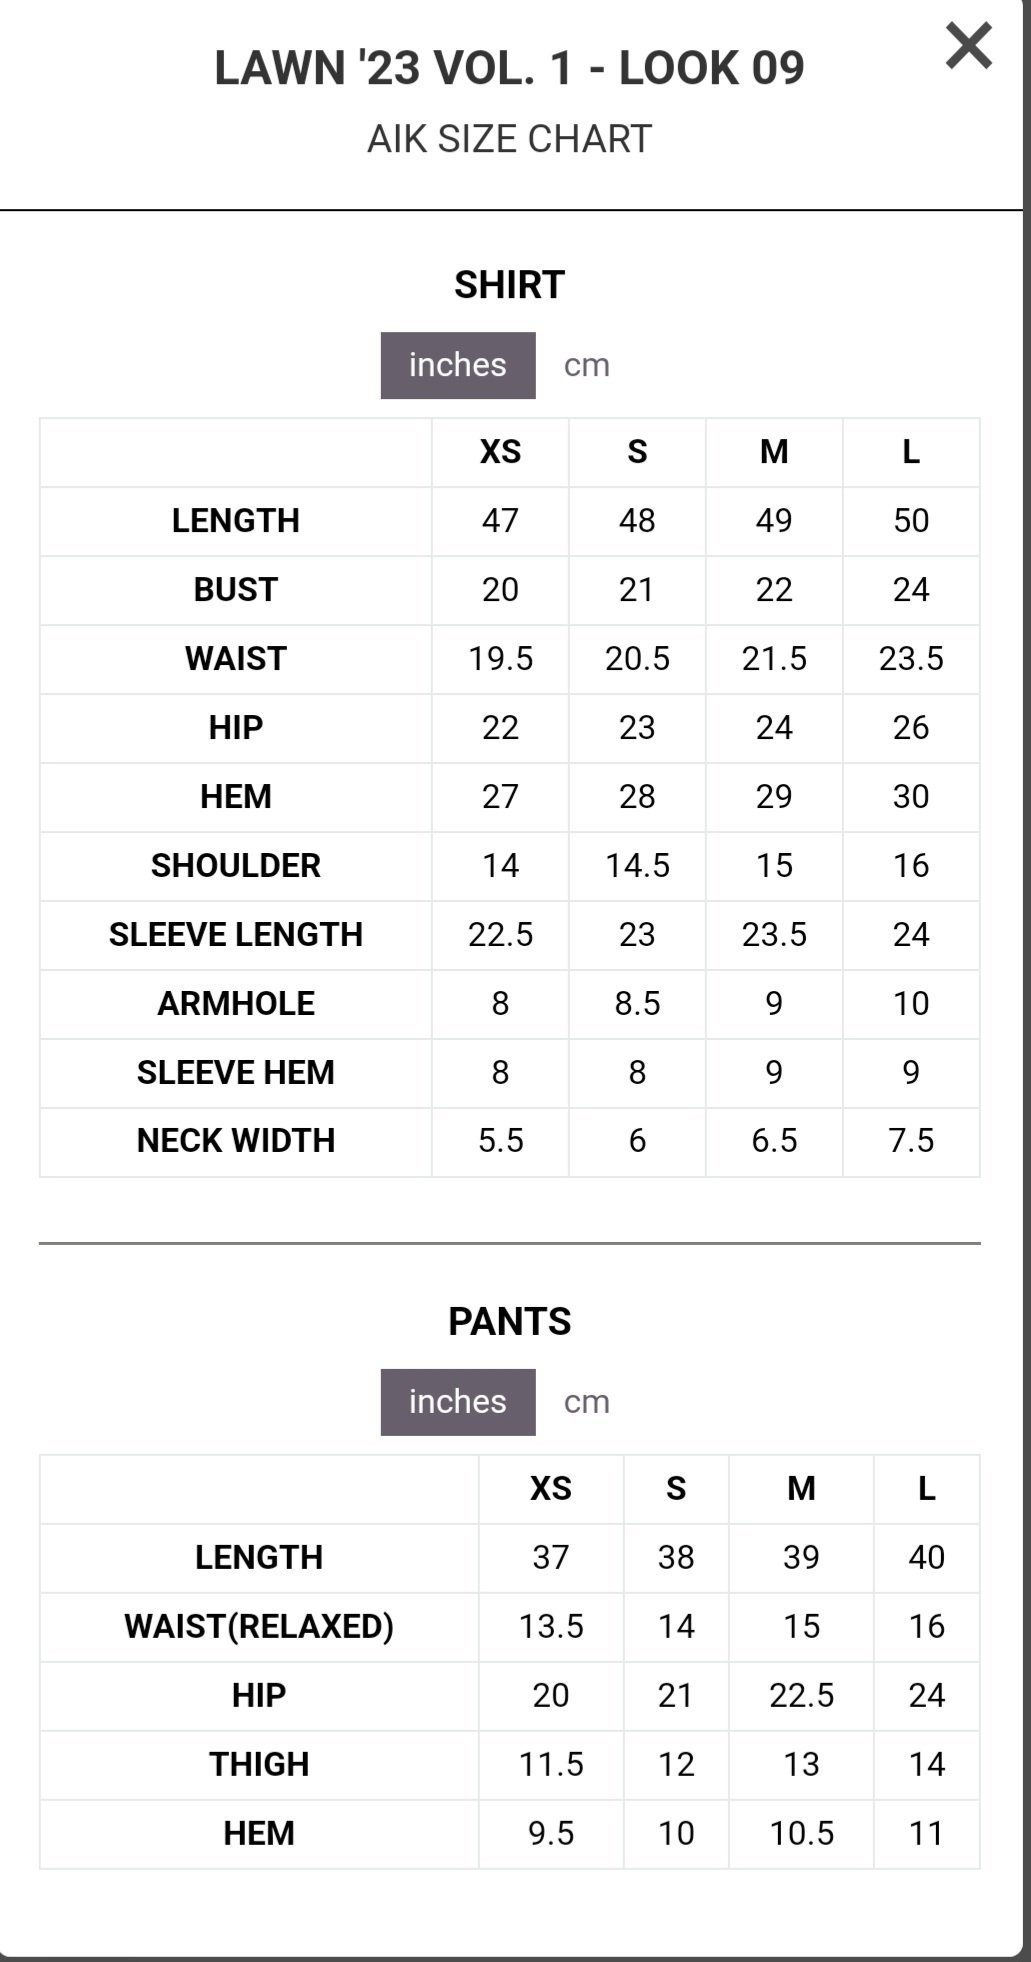The height and width of the screenshot is (1962, 1031).
Task: Select inches for the pants table
Action: [458, 1402]
